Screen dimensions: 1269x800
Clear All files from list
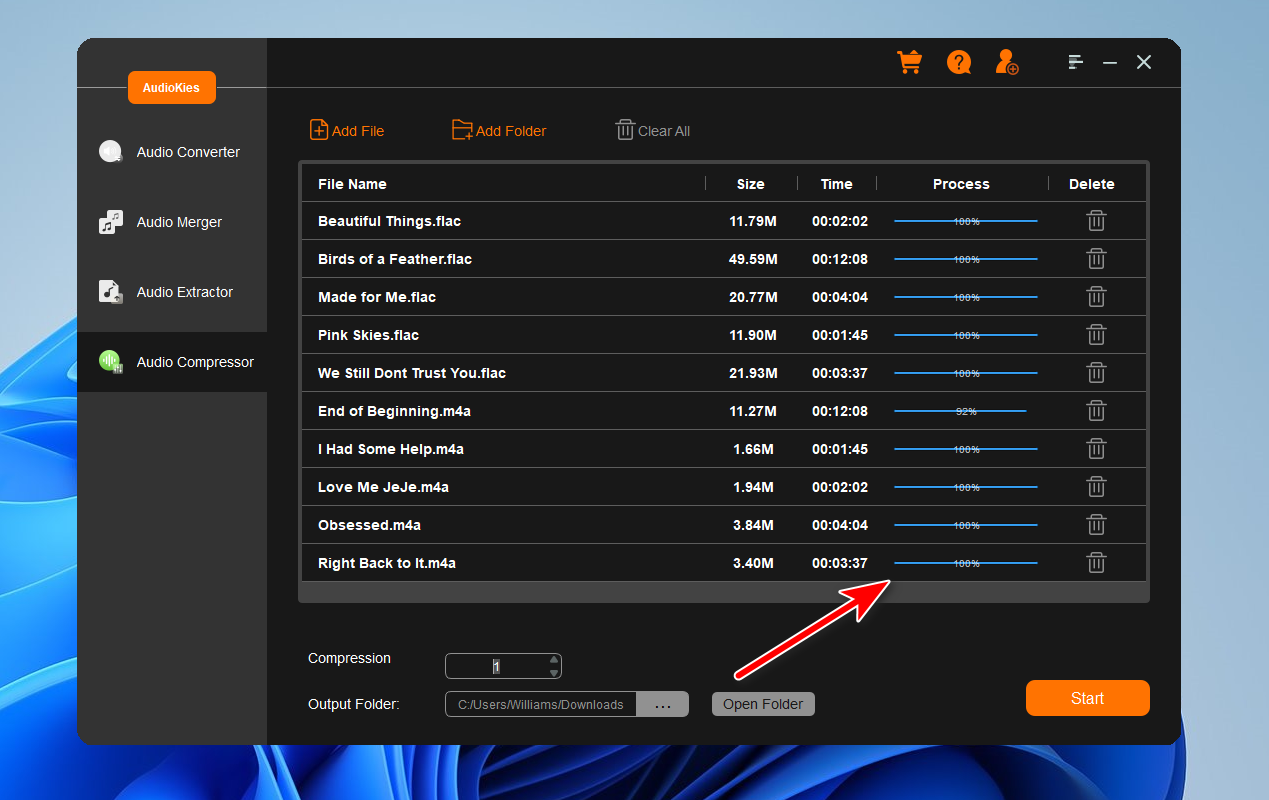[653, 131]
